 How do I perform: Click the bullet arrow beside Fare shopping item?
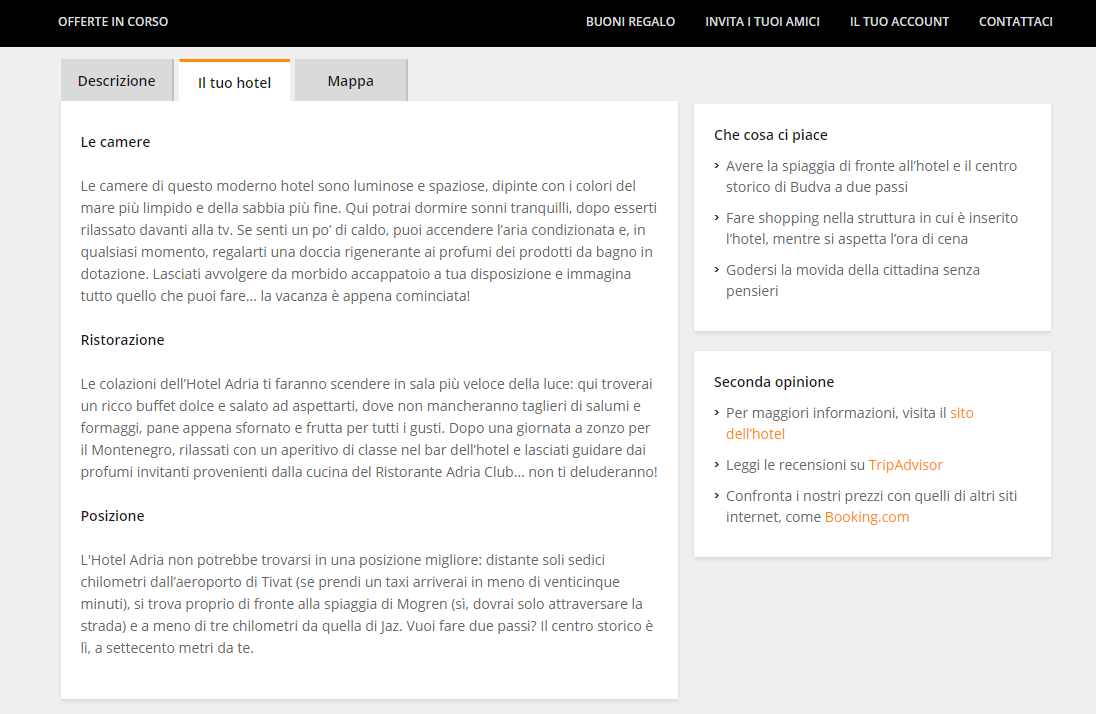[x=717, y=218]
